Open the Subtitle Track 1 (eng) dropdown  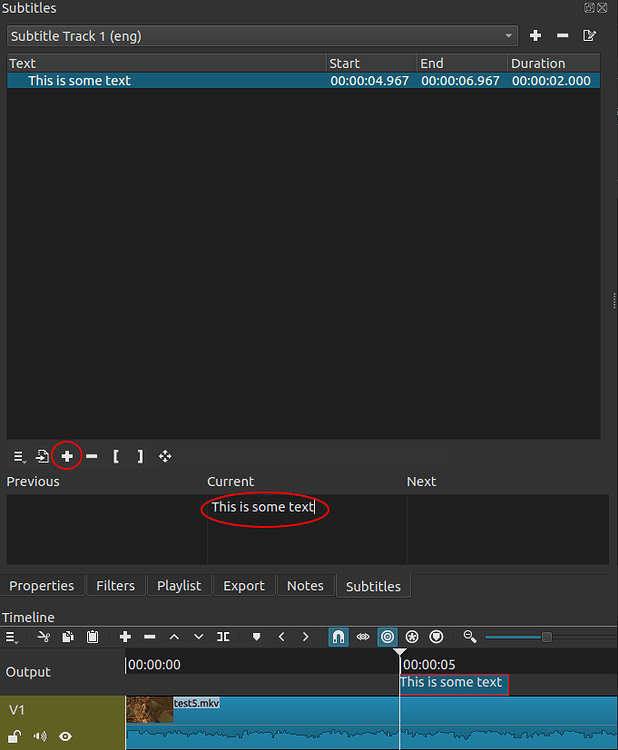coord(262,36)
